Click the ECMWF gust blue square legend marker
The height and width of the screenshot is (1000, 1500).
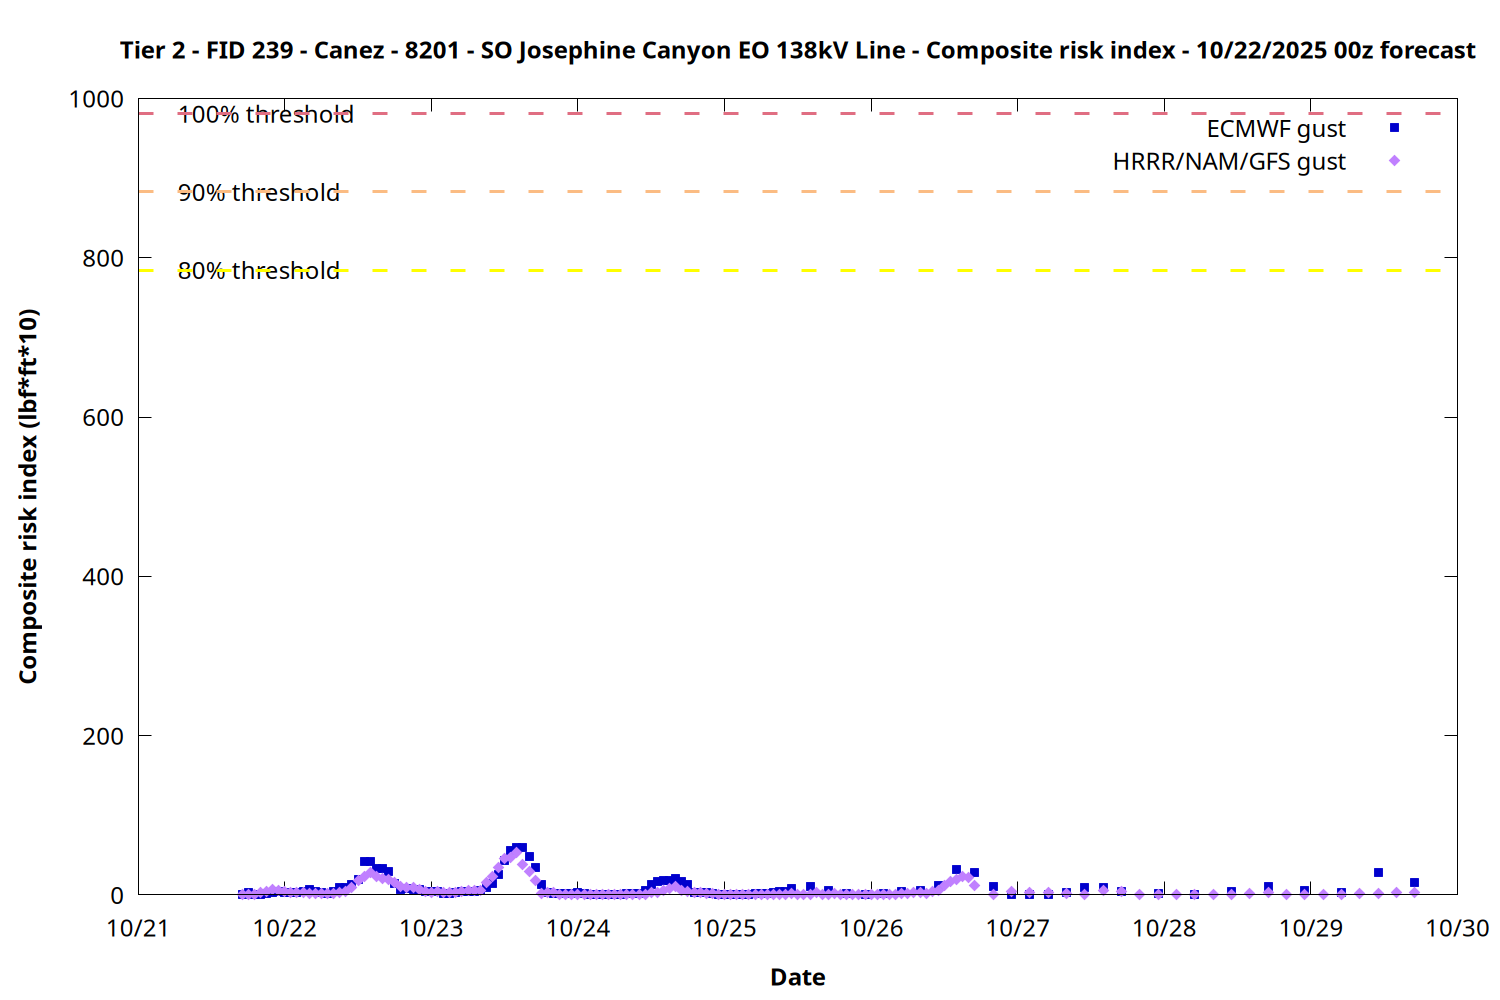[x=1394, y=128]
